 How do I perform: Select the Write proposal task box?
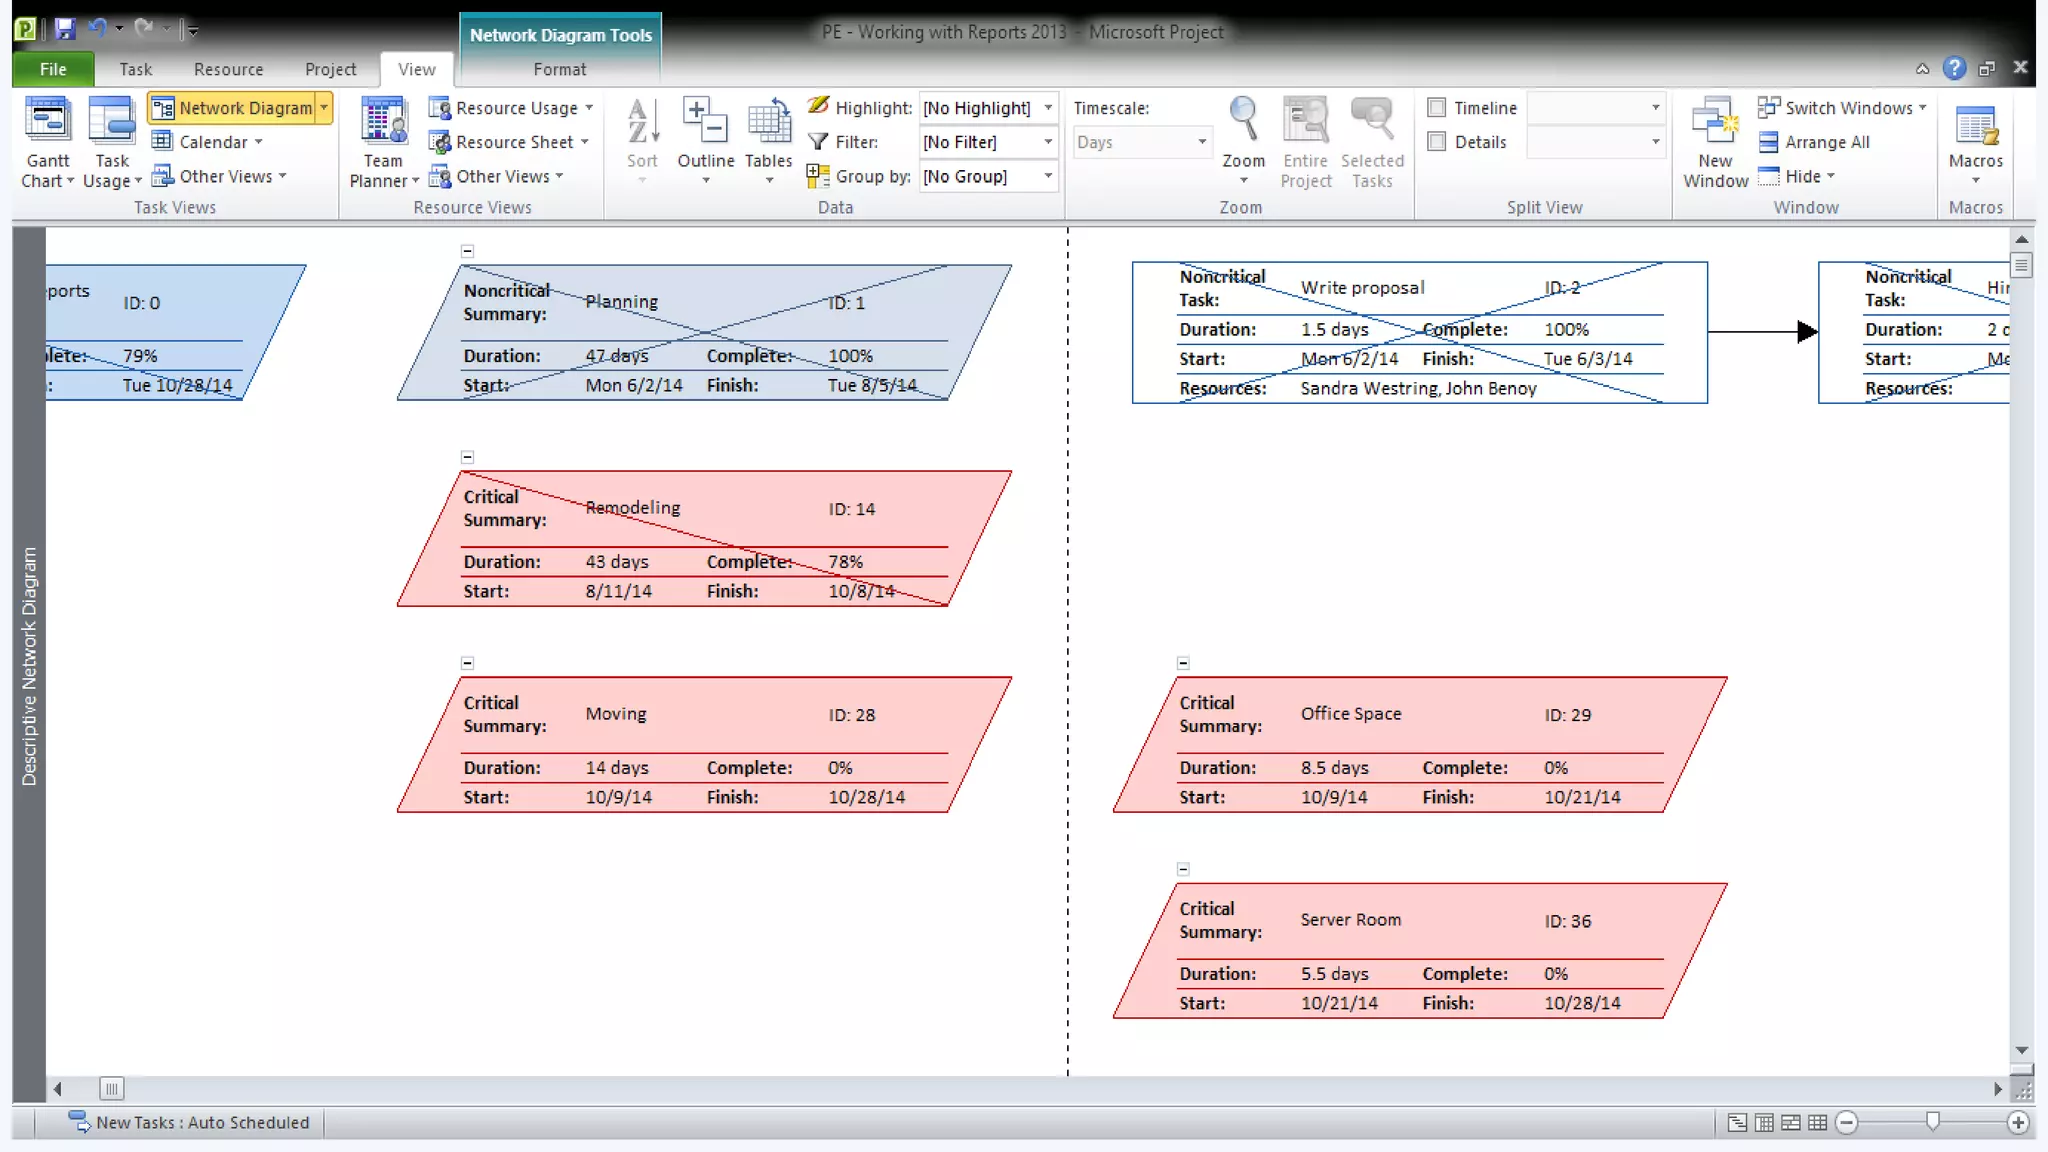pos(1419,332)
